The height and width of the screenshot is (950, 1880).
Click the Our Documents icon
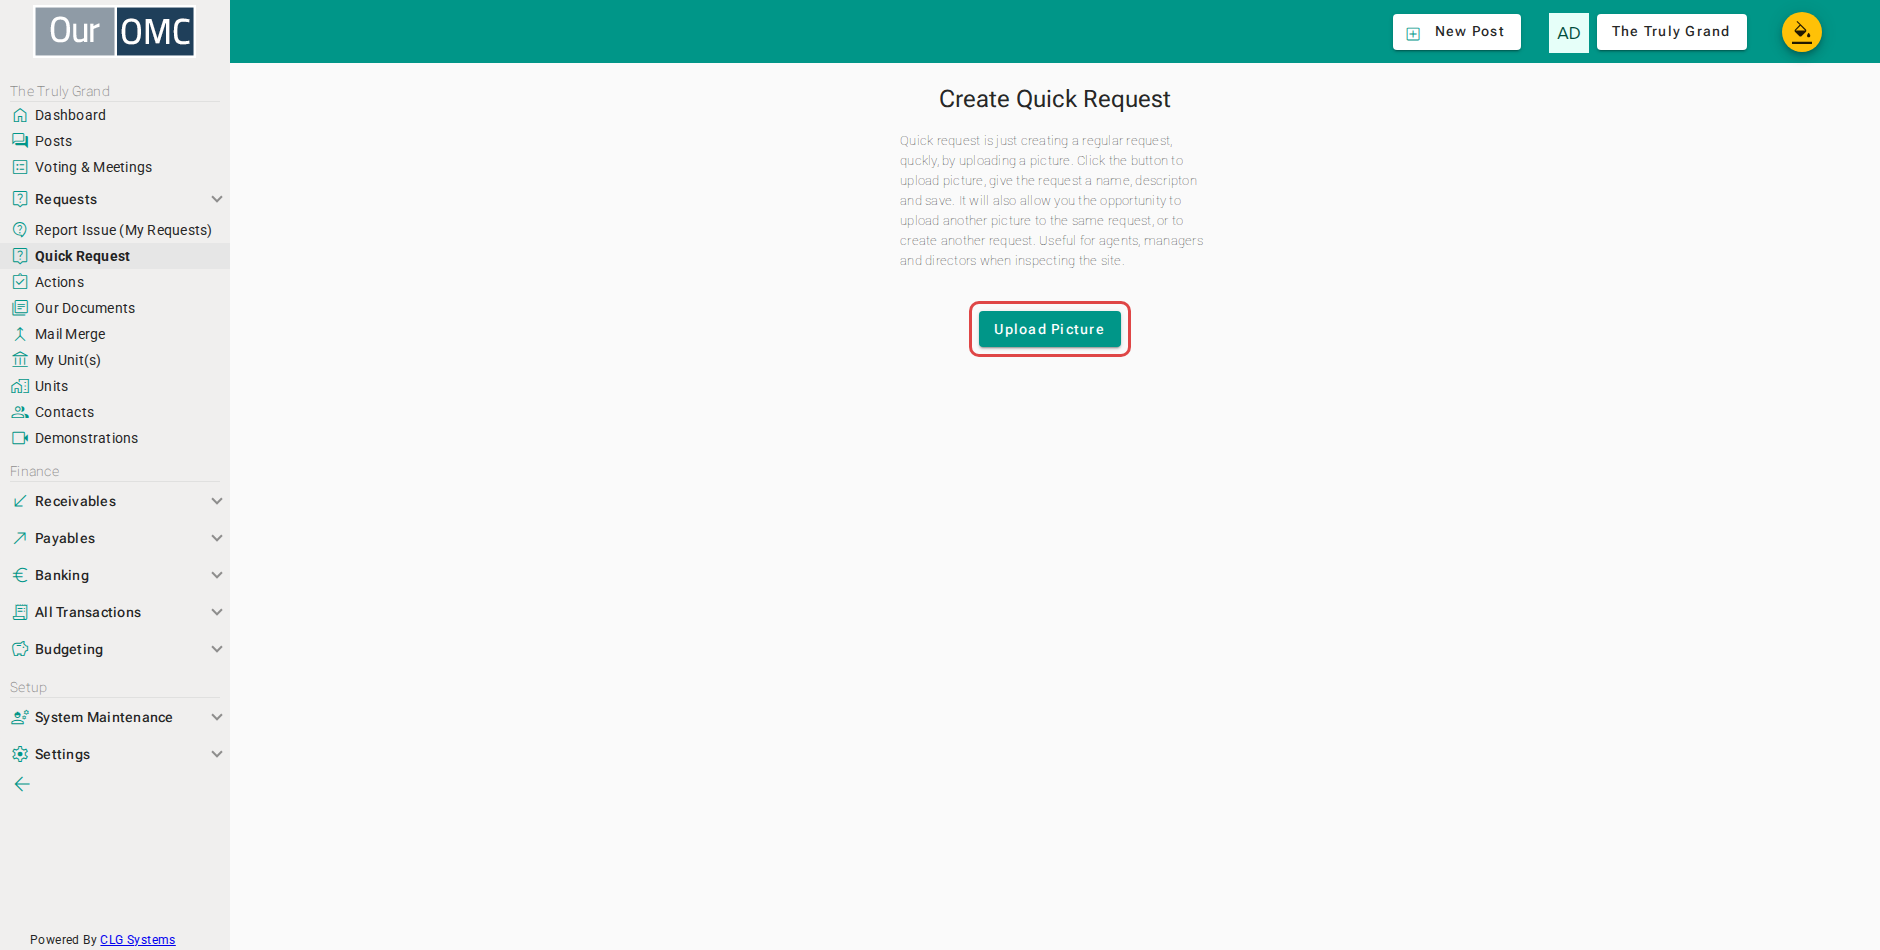point(20,308)
